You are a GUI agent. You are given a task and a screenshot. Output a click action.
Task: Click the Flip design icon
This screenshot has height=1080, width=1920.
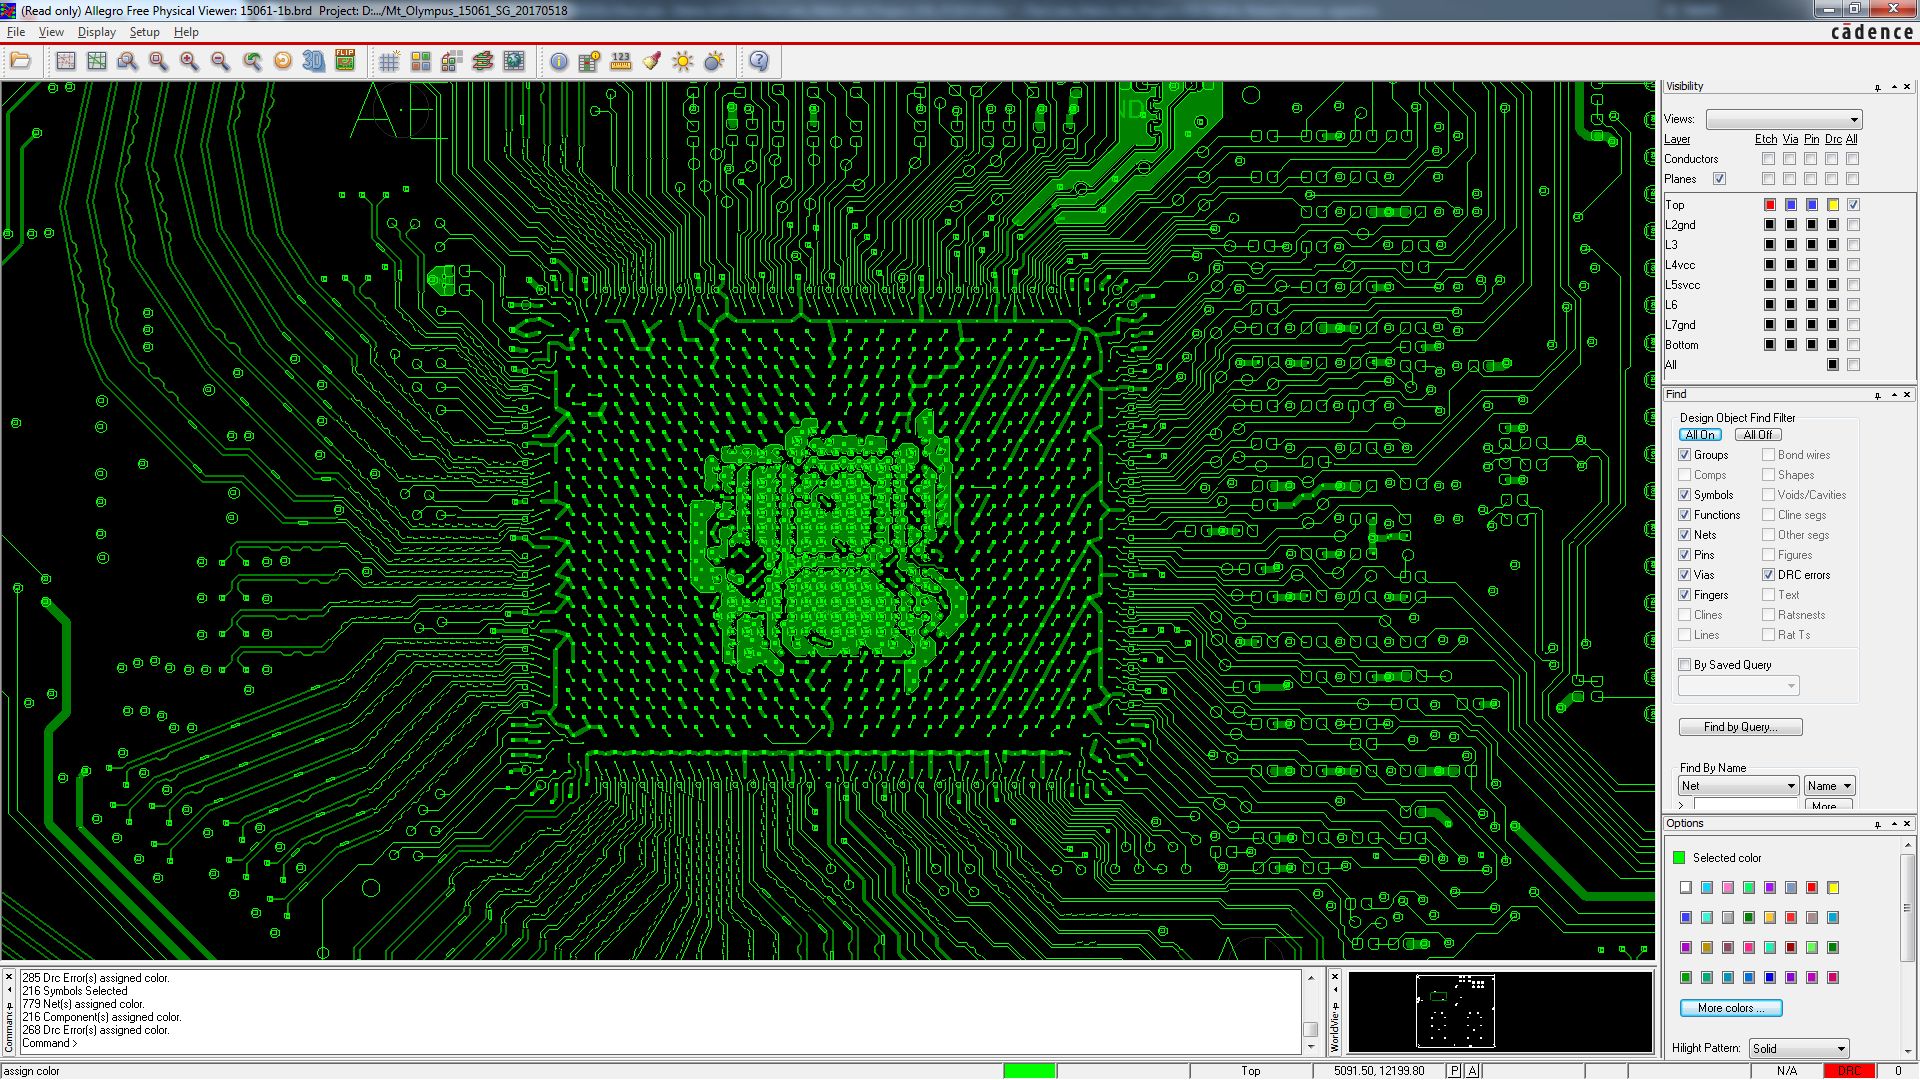345,62
